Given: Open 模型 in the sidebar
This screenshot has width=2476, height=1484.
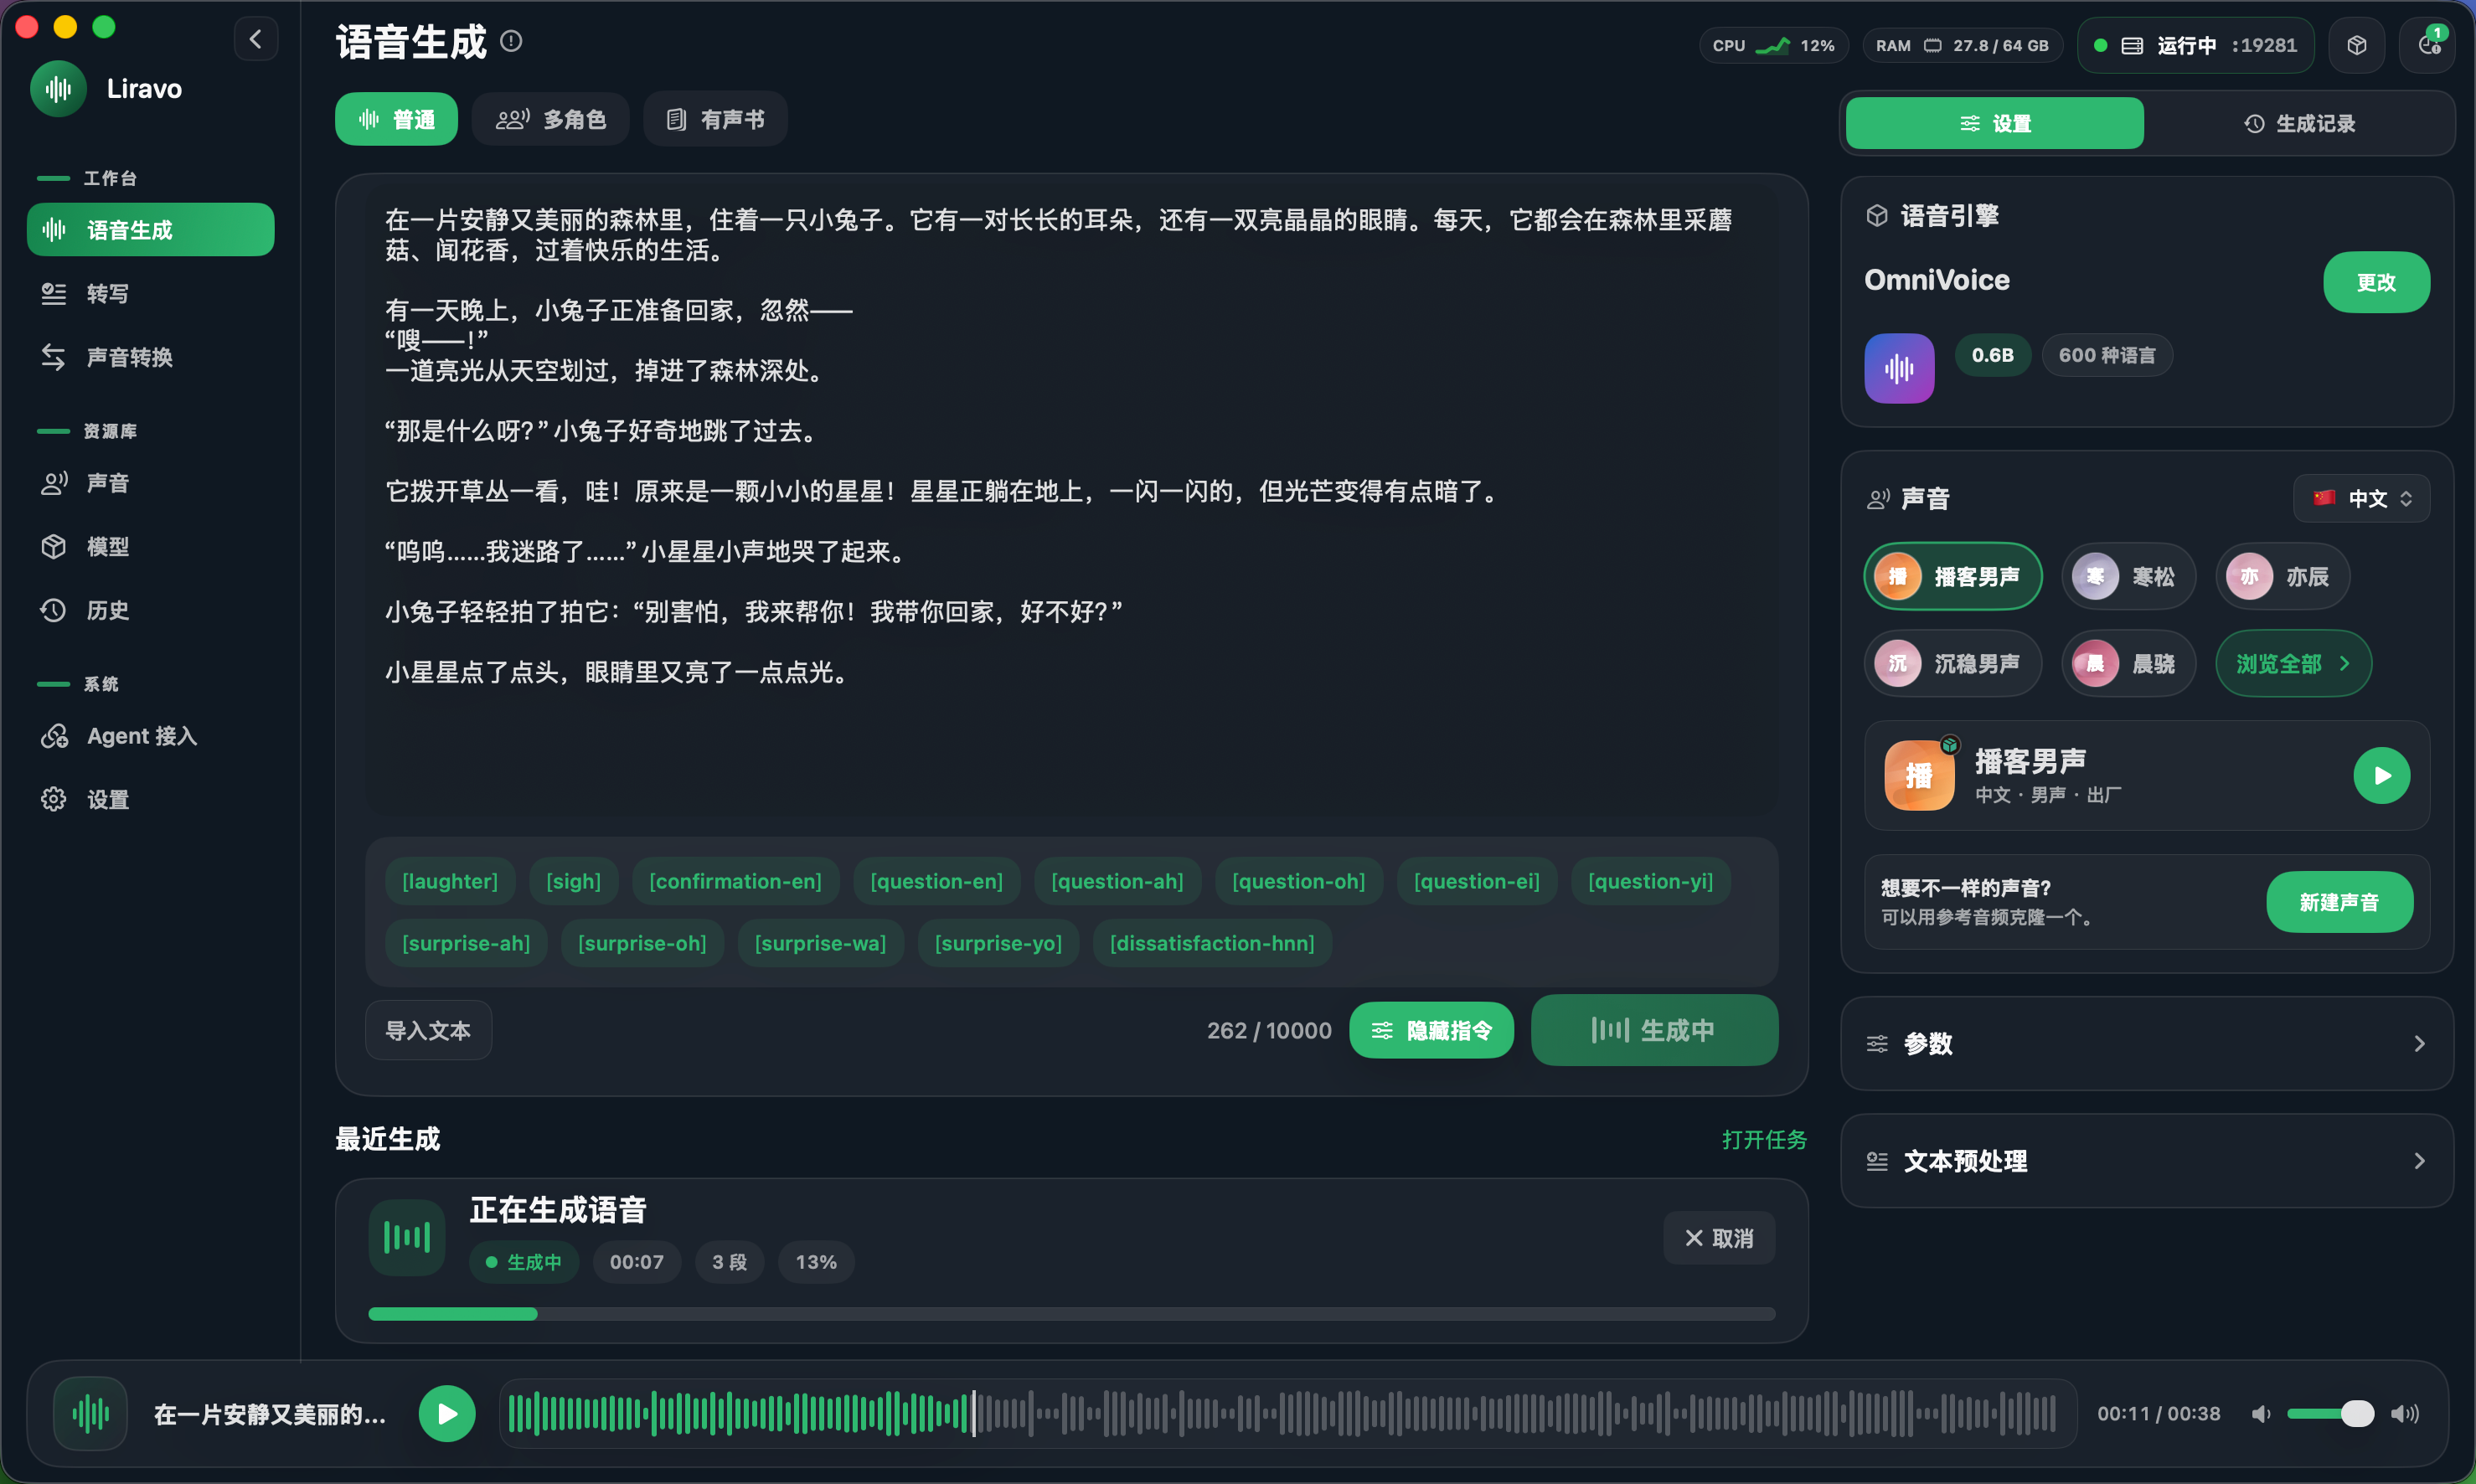Looking at the screenshot, I should (150, 546).
